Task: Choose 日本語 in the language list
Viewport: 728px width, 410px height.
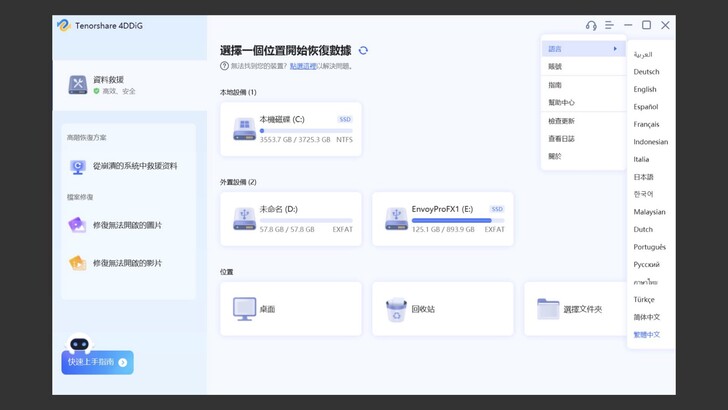Action: tap(643, 177)
